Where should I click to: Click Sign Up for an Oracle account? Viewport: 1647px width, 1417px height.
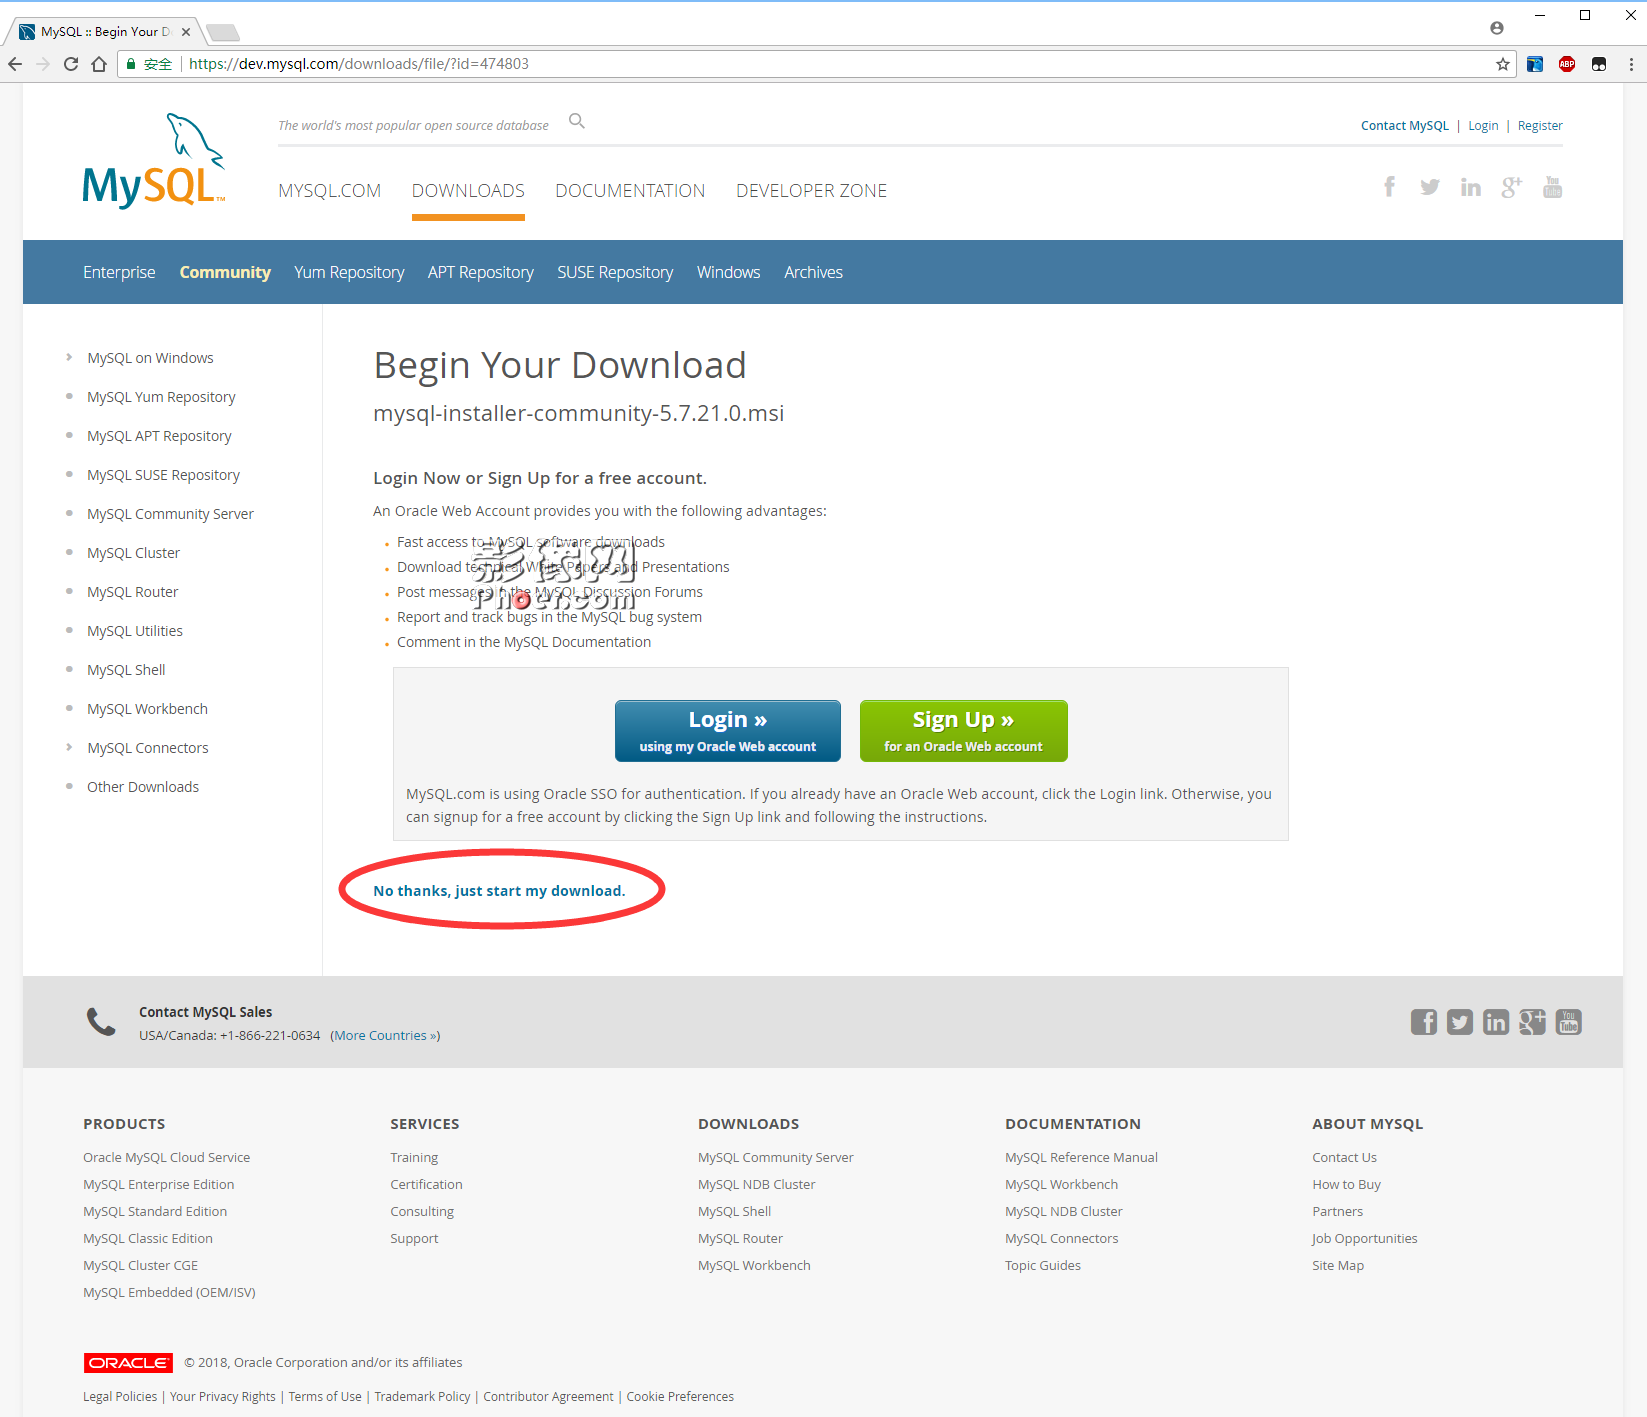click(x=964, y=731)
